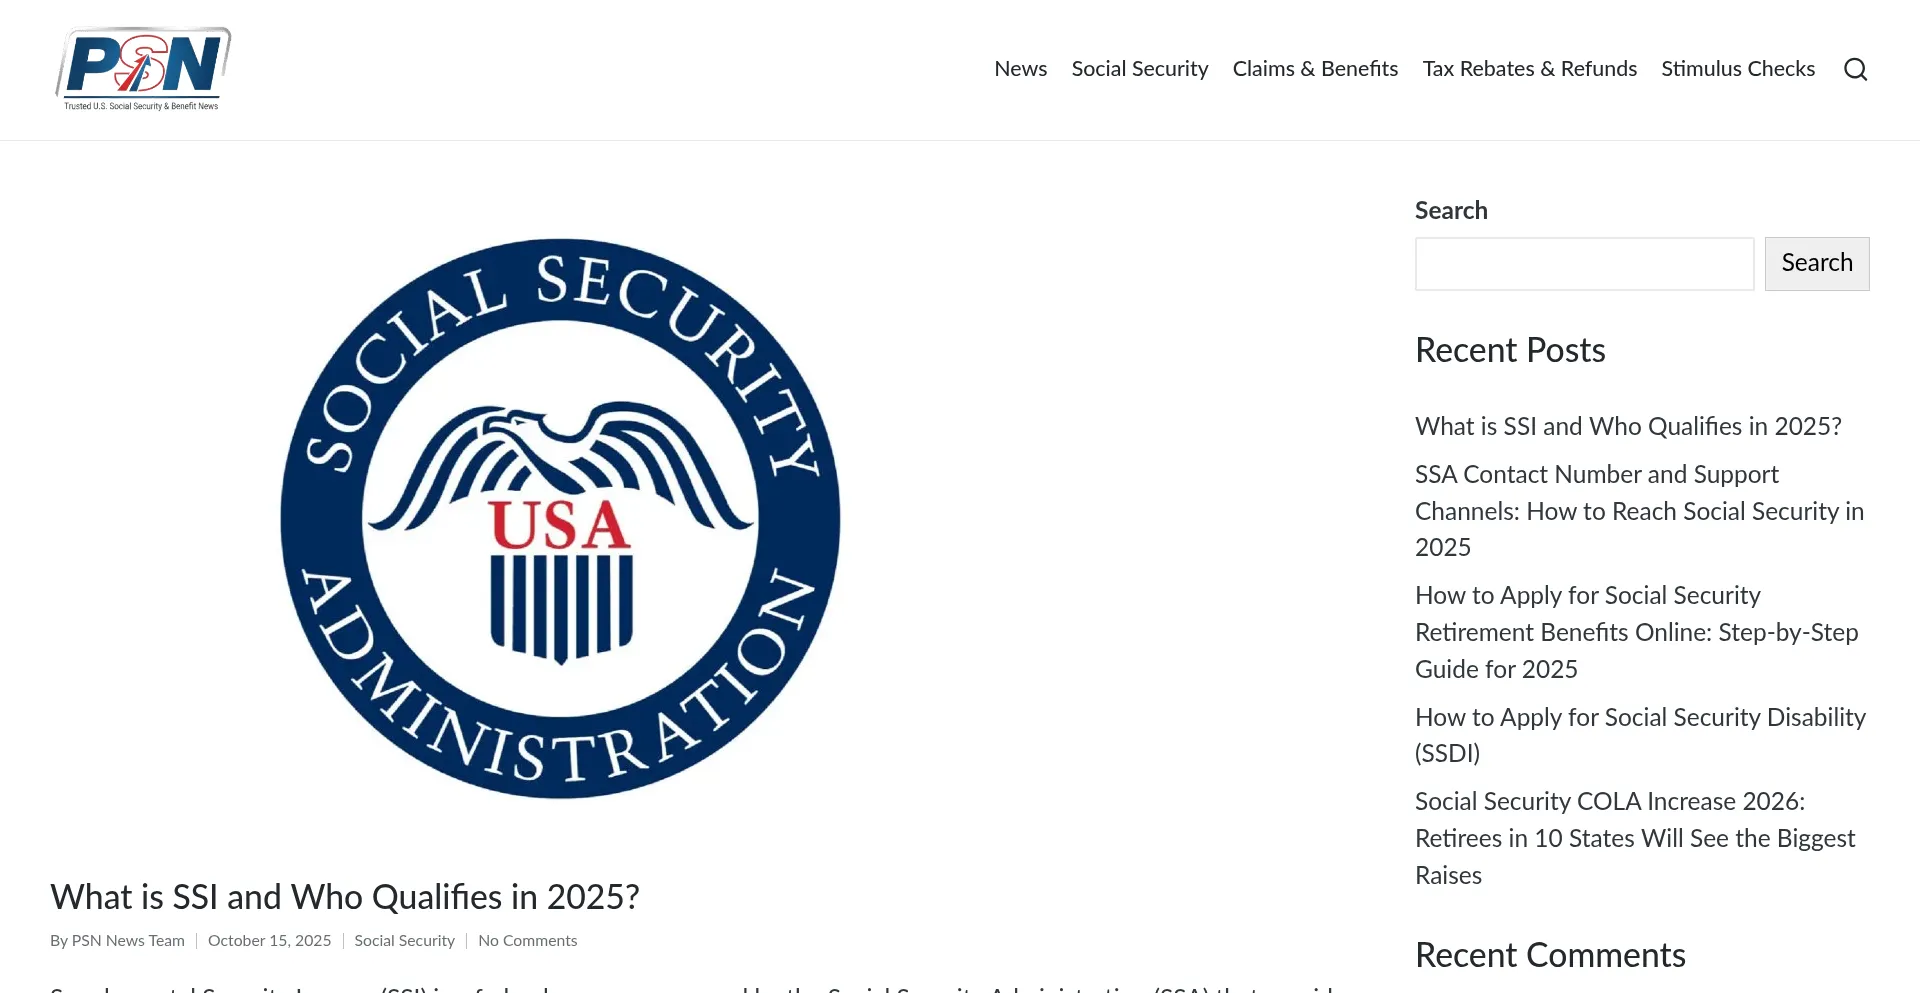Click the PSN News Team author link
The height and width of the screenshot is (993, 1920).
[x=128, y=941]
